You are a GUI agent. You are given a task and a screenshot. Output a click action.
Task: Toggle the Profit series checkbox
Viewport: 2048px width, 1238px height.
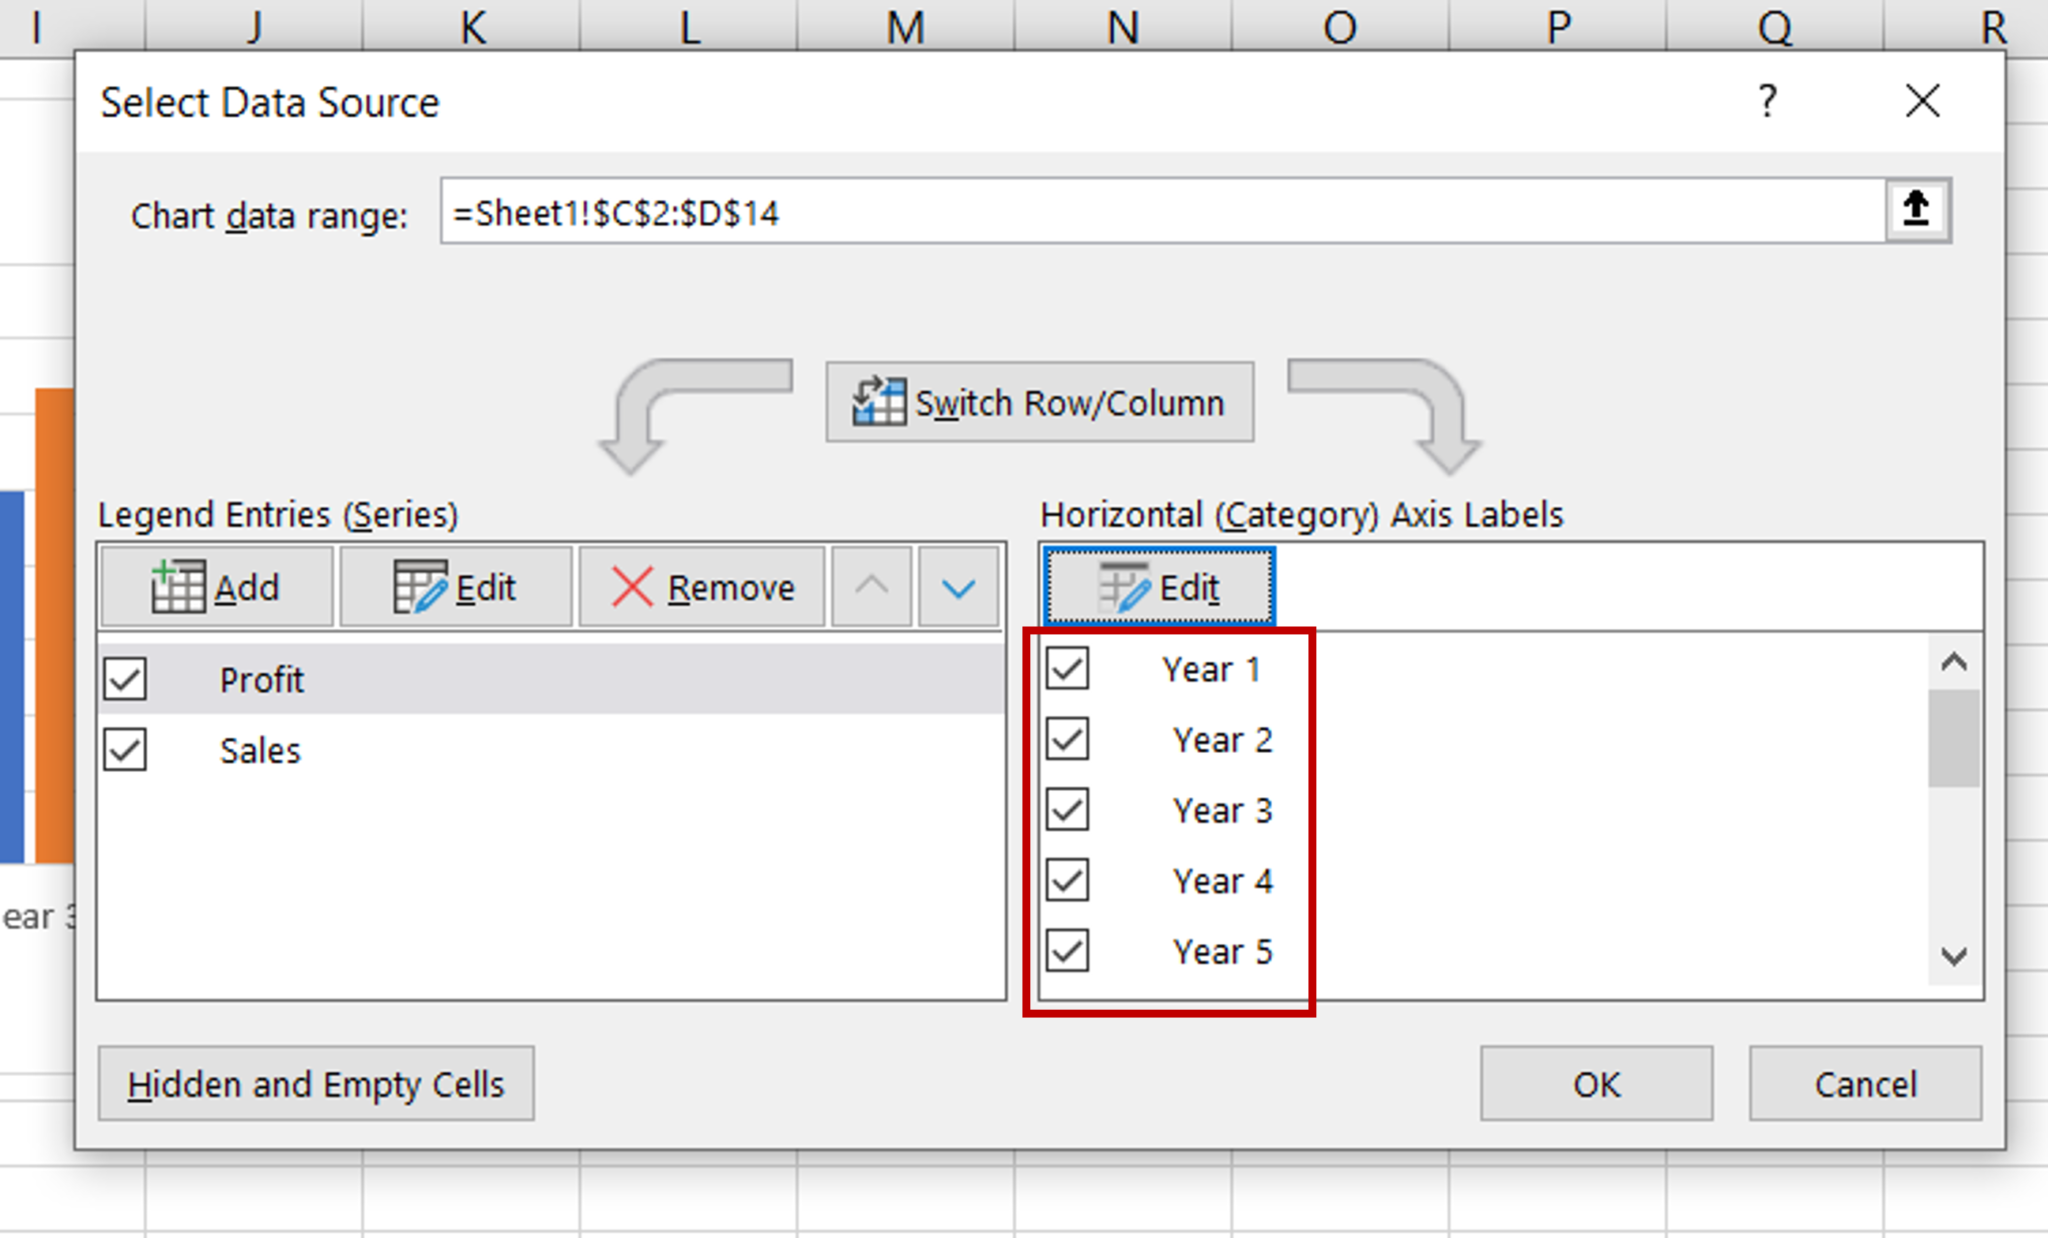(x=124, y=676)
